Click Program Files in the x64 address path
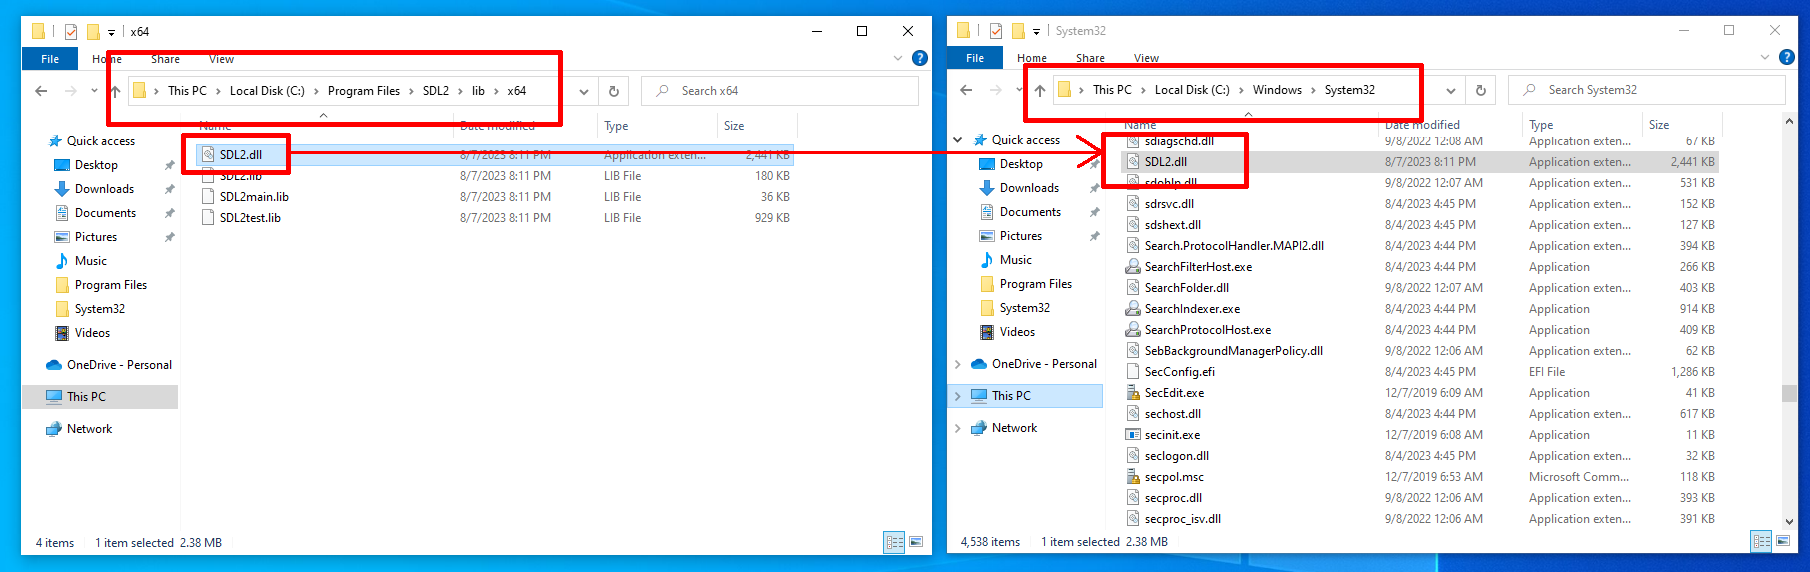Image resolution: width=1810 pixels, height=572 pixels. pos(363,91)
